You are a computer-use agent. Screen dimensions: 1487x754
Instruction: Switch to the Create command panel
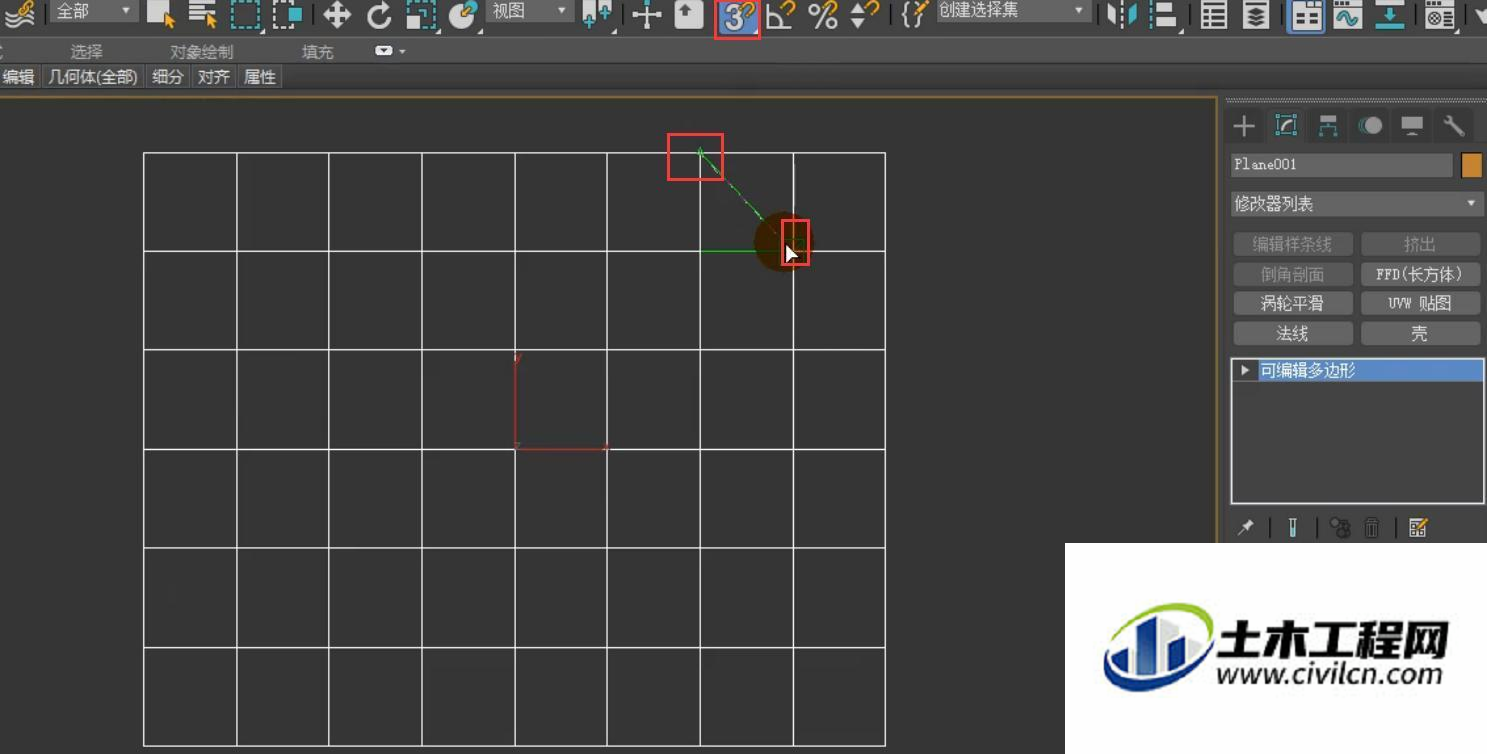1244,126
